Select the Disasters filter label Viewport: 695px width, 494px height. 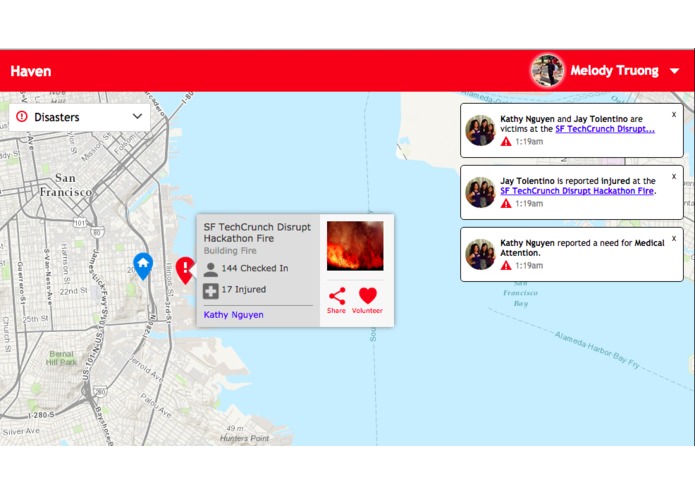(x=57, y=117)
